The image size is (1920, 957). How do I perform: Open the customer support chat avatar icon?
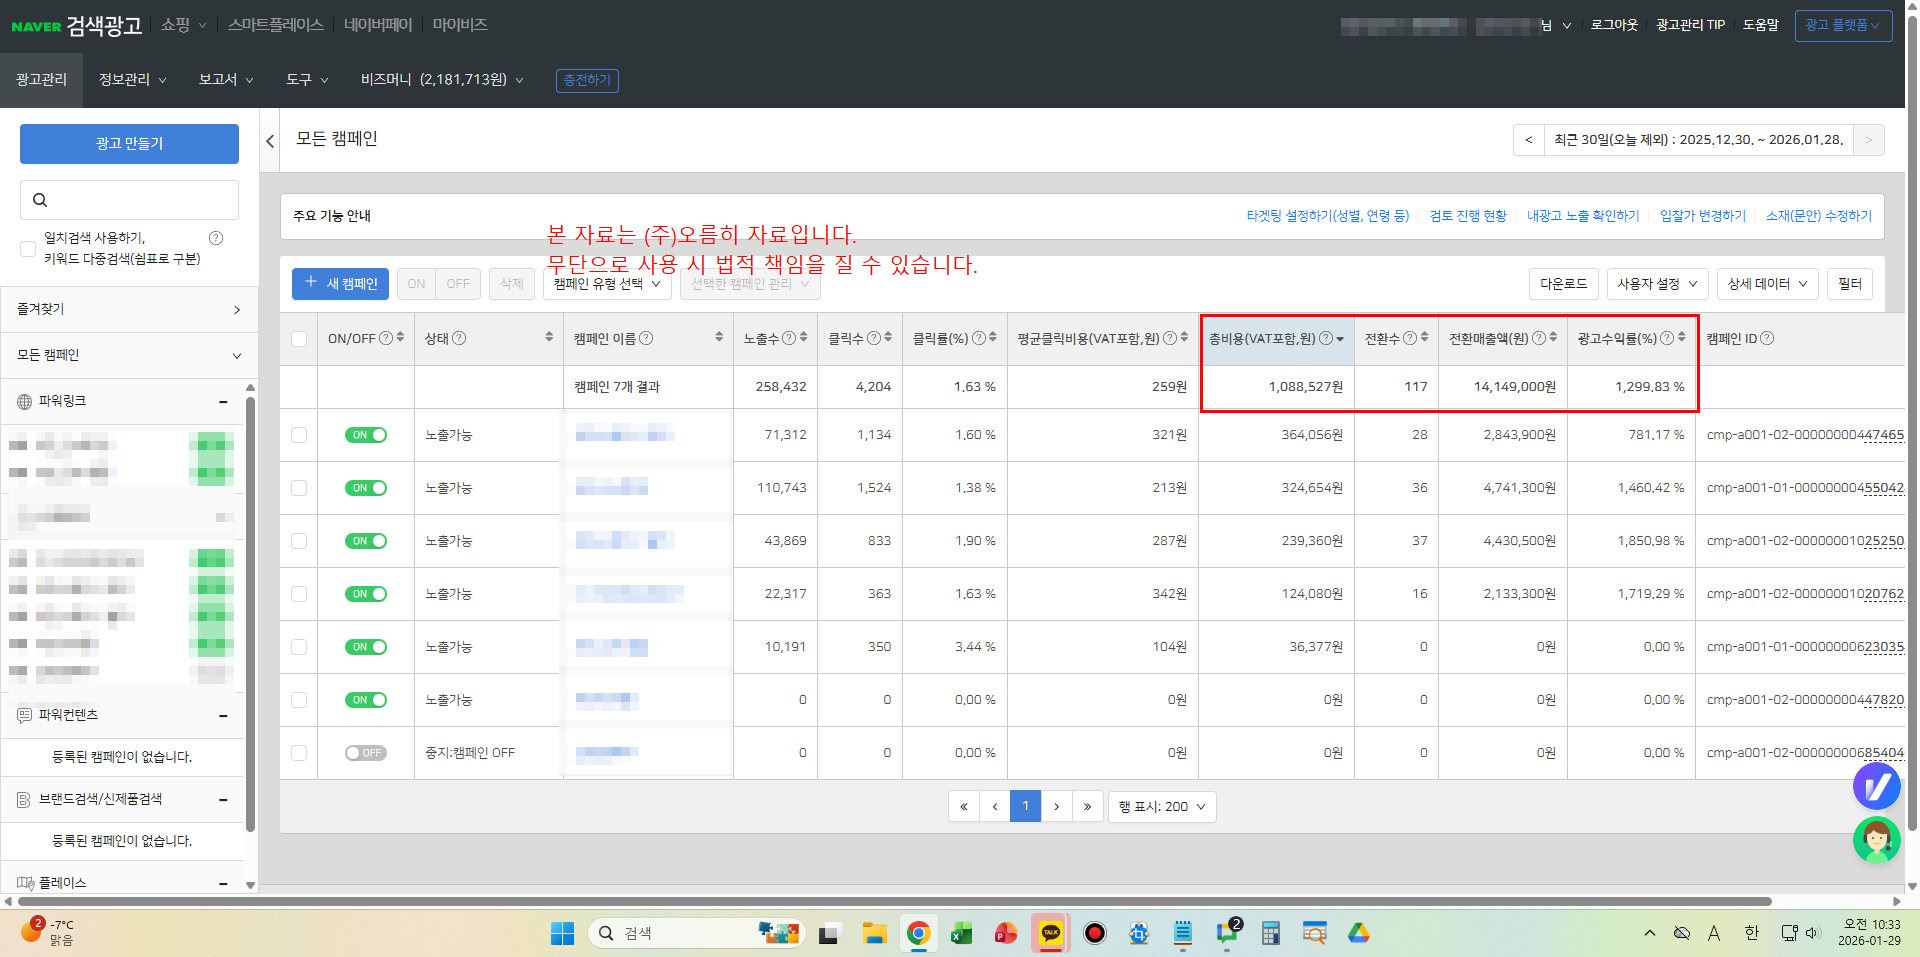(1876, 840)
